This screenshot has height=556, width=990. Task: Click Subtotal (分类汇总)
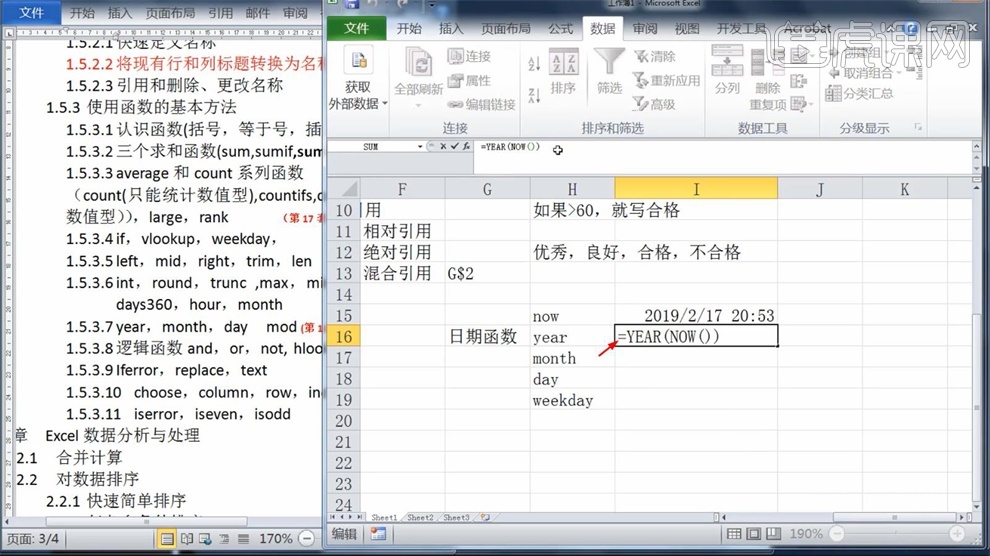860,94
